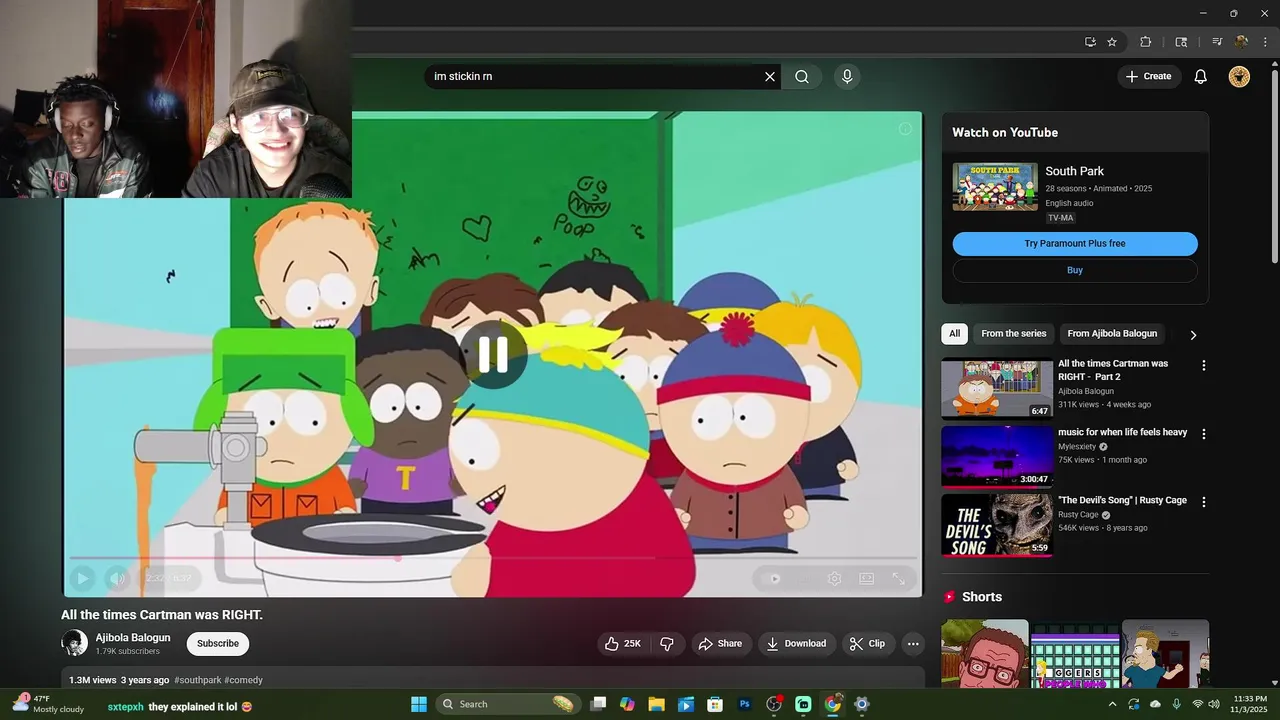Open options for music life feels heavy
Image resolution: width=1280 pixels, height=720 pixels.
point(1204,434)
